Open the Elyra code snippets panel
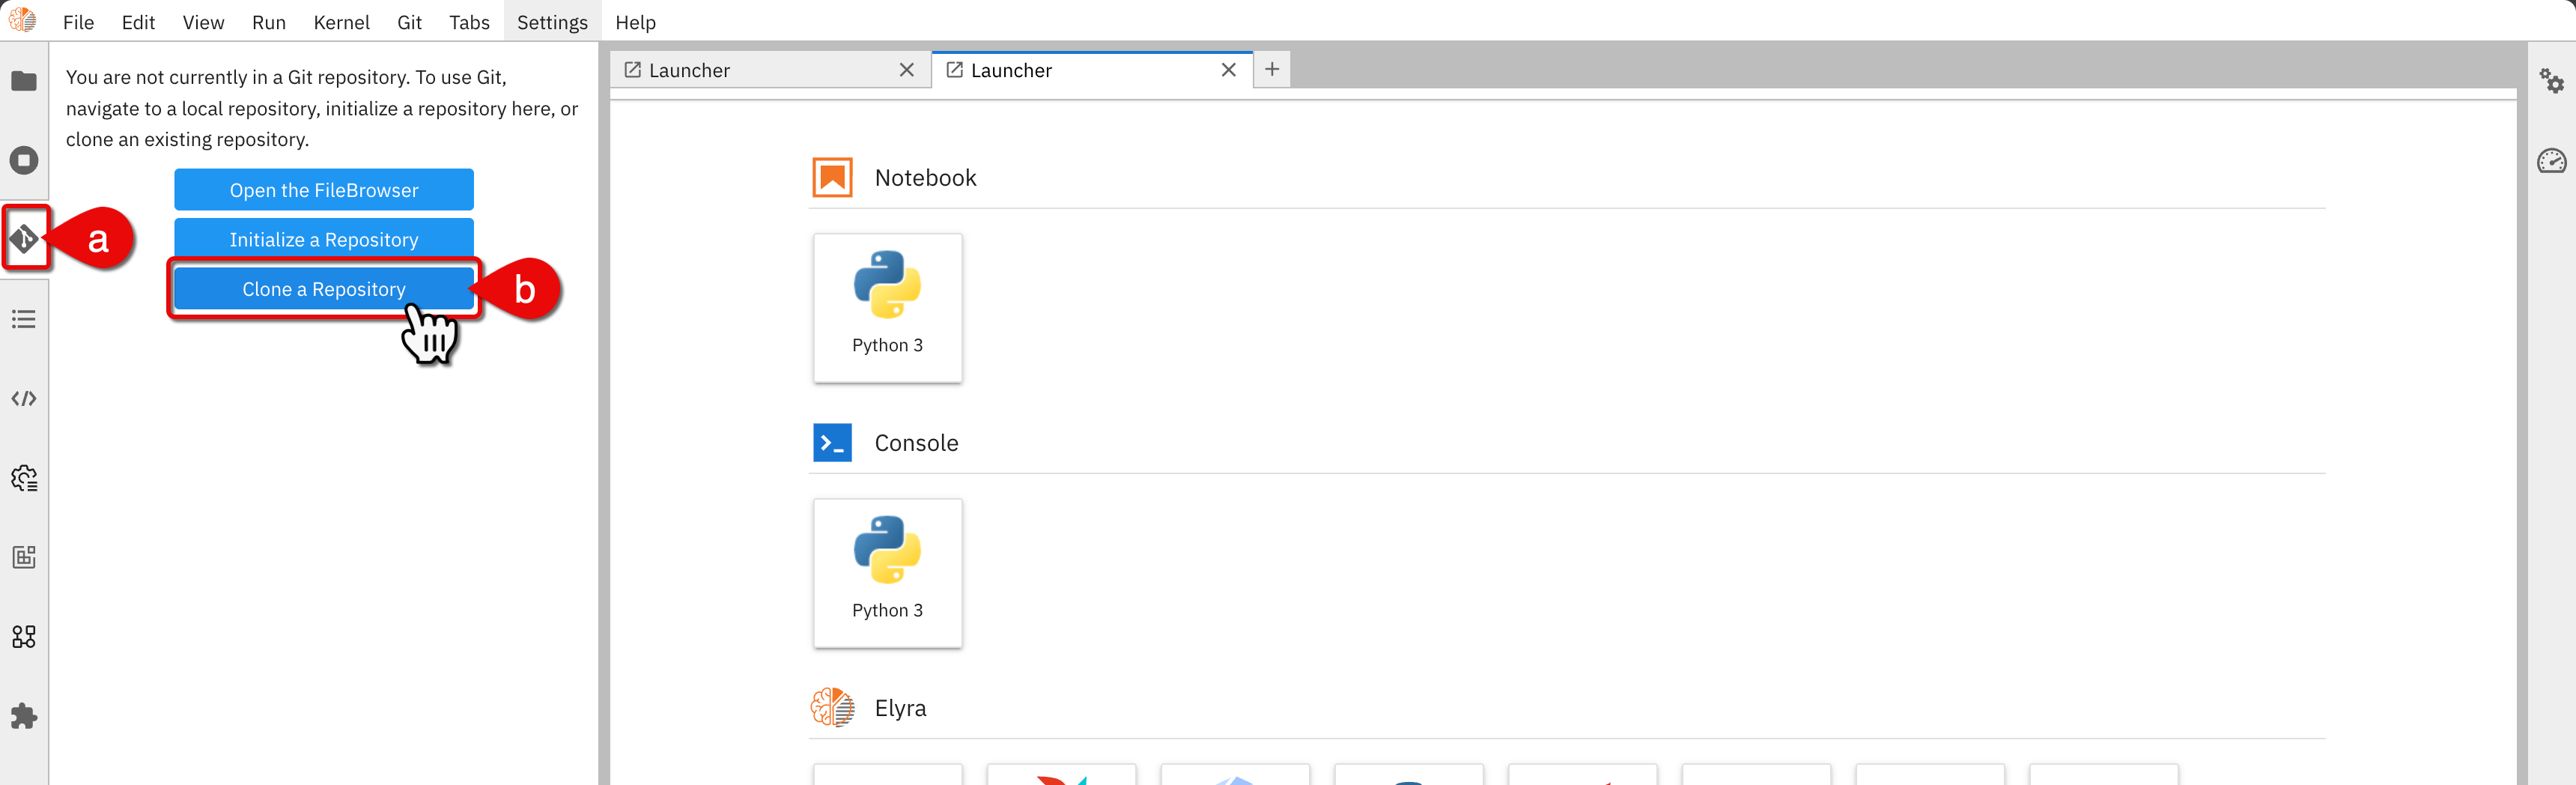 24,397
